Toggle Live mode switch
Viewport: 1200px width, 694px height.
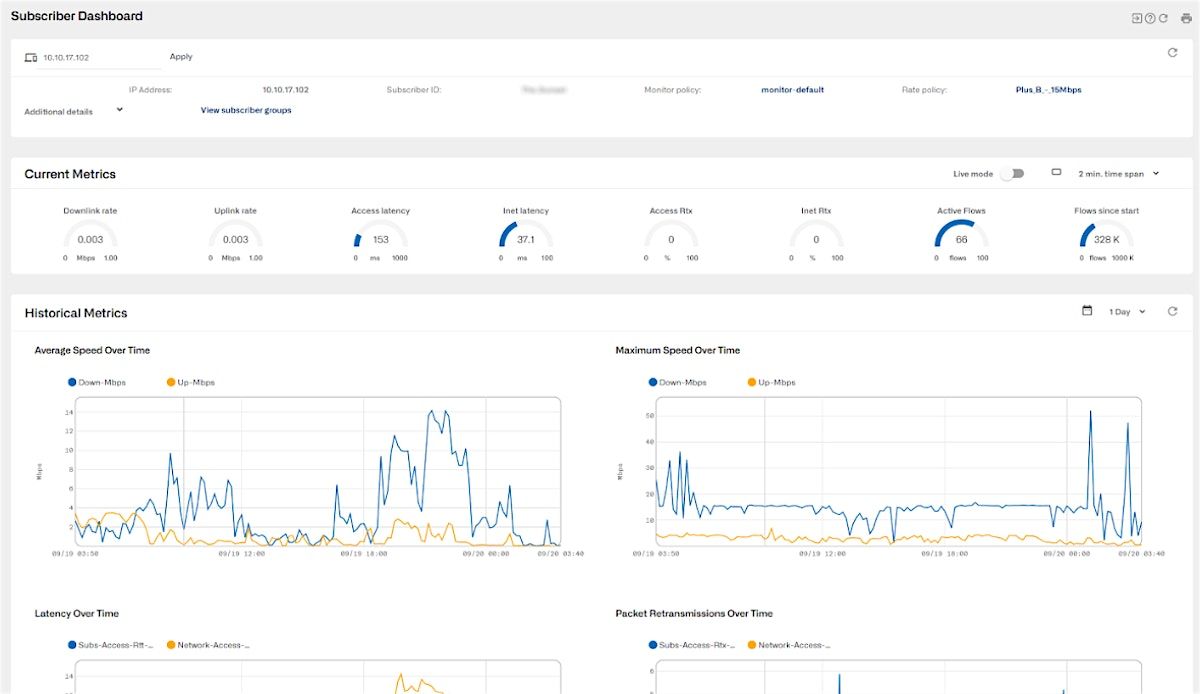[x=1013, y=174]
